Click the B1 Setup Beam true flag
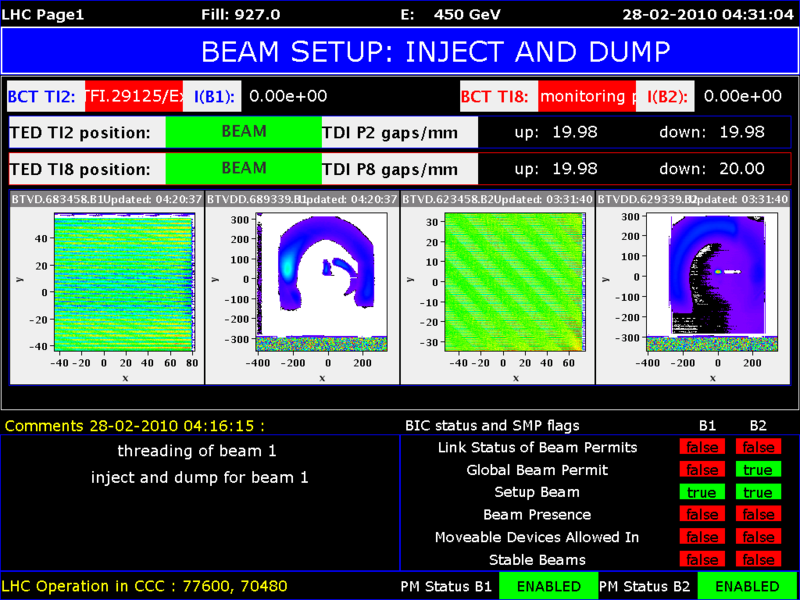 pyautogui.click(x=702, y=492)
